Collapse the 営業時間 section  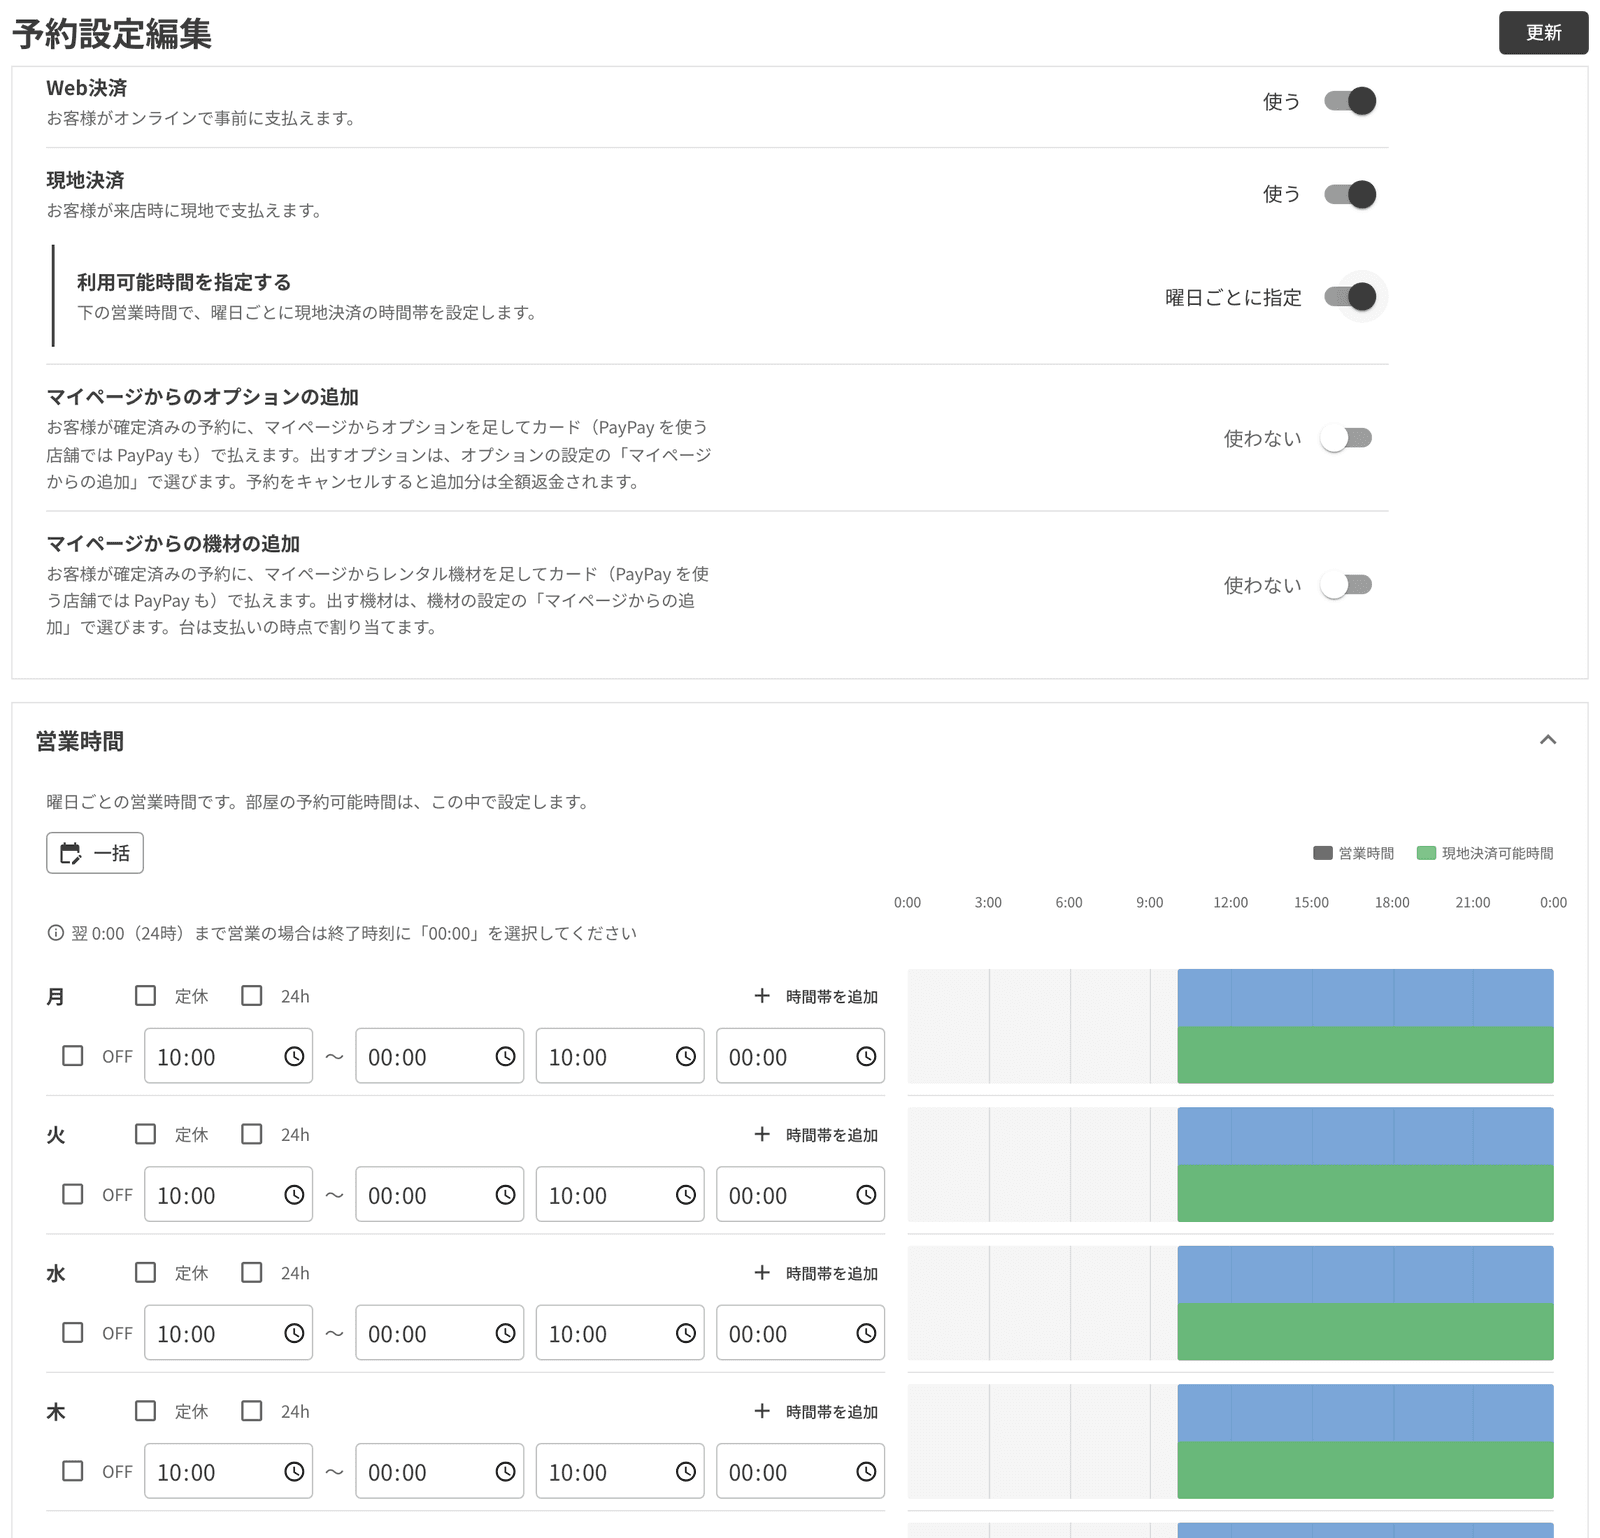1548,740
